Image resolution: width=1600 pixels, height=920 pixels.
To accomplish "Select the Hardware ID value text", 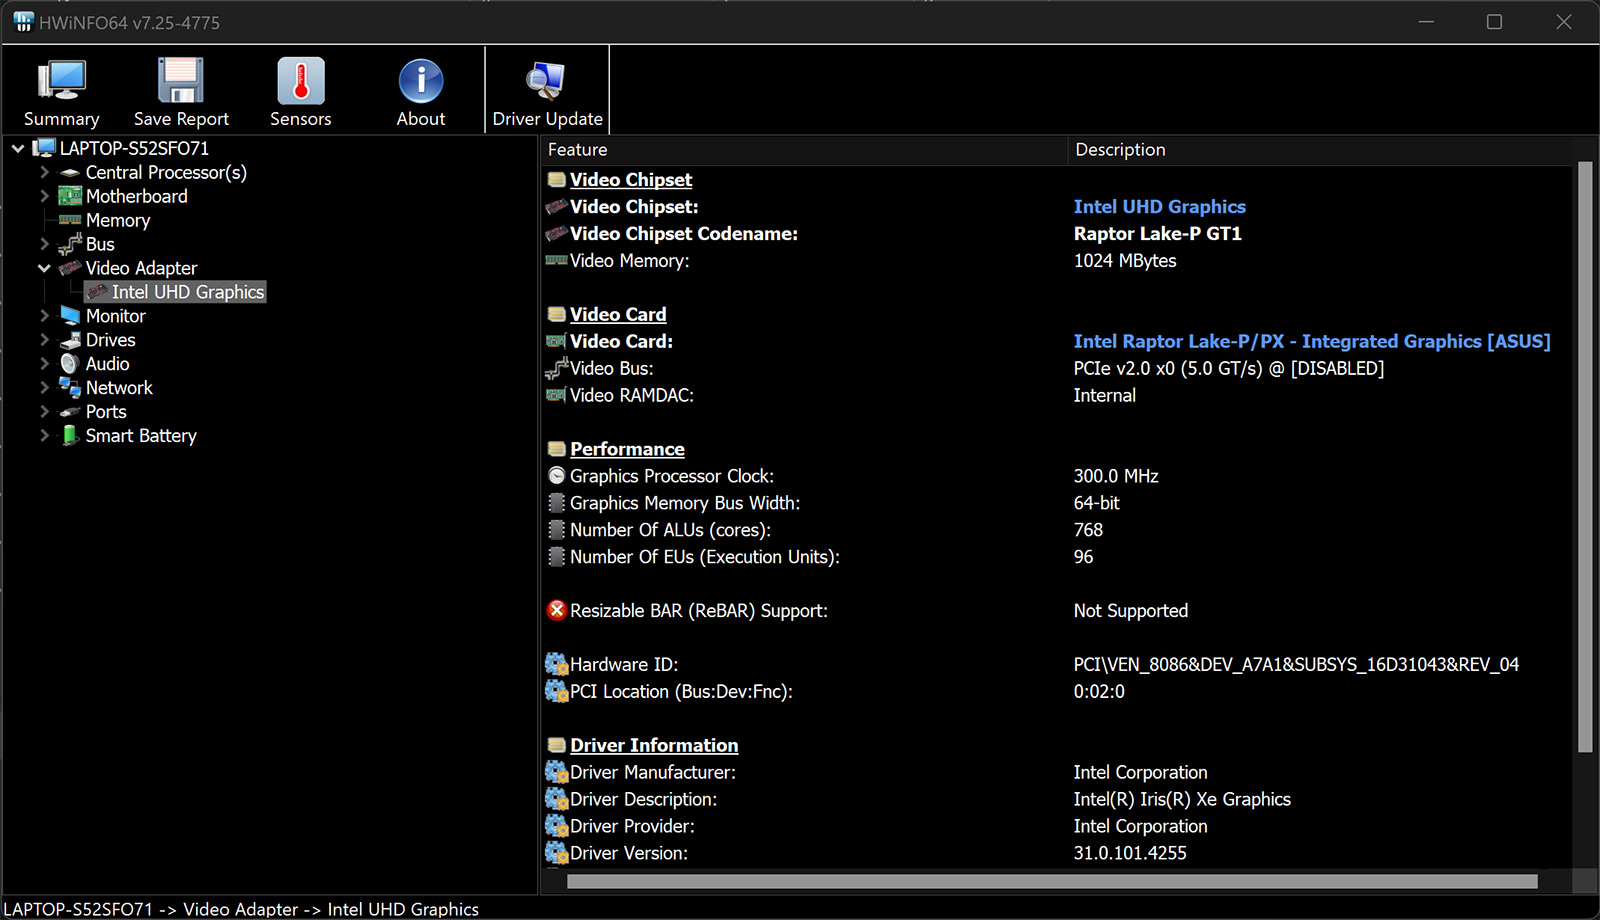I will click(1295, 665).
